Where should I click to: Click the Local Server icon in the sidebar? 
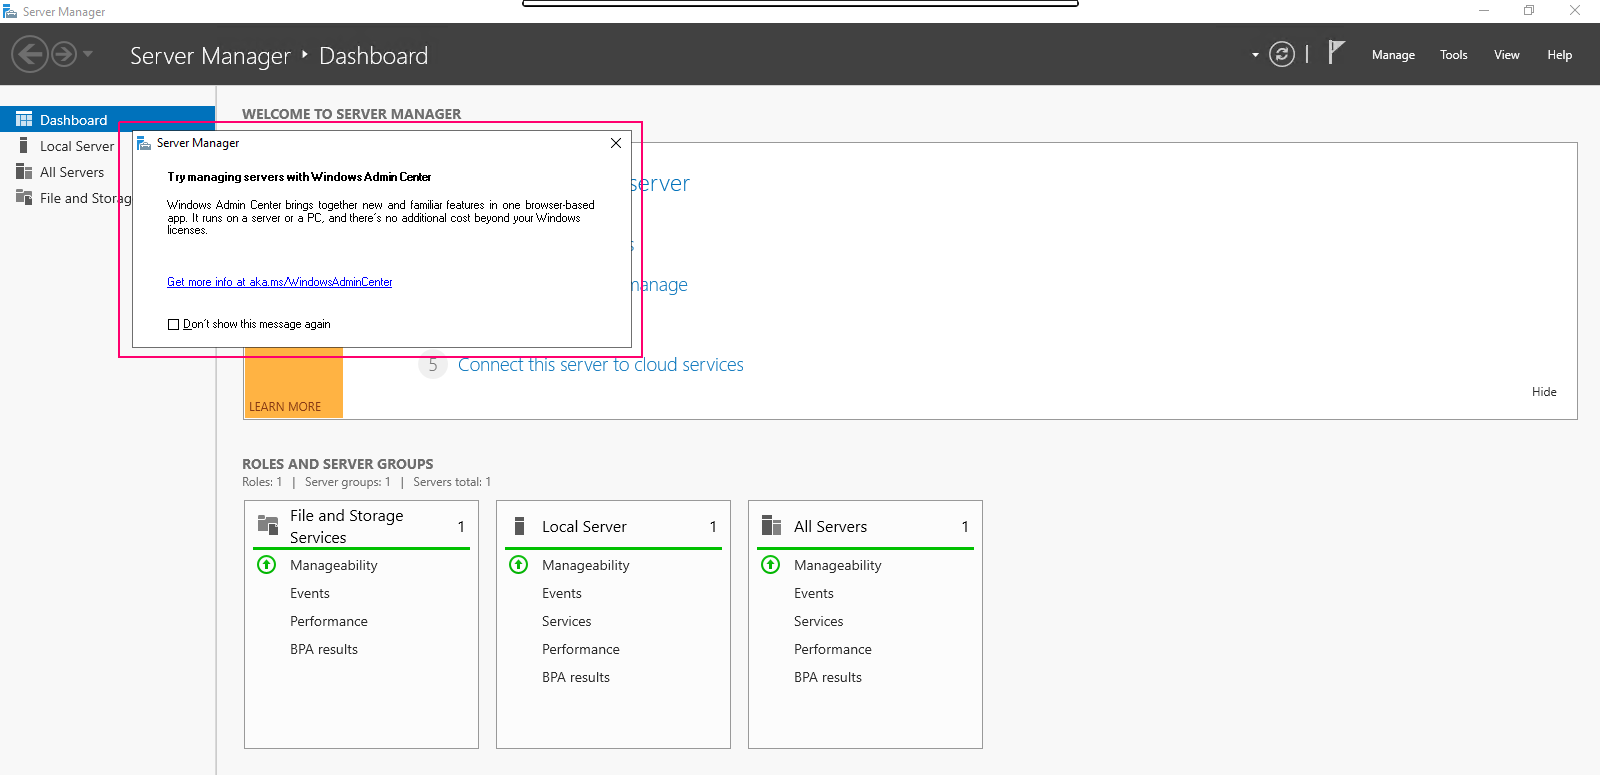[x=24, y=145]
